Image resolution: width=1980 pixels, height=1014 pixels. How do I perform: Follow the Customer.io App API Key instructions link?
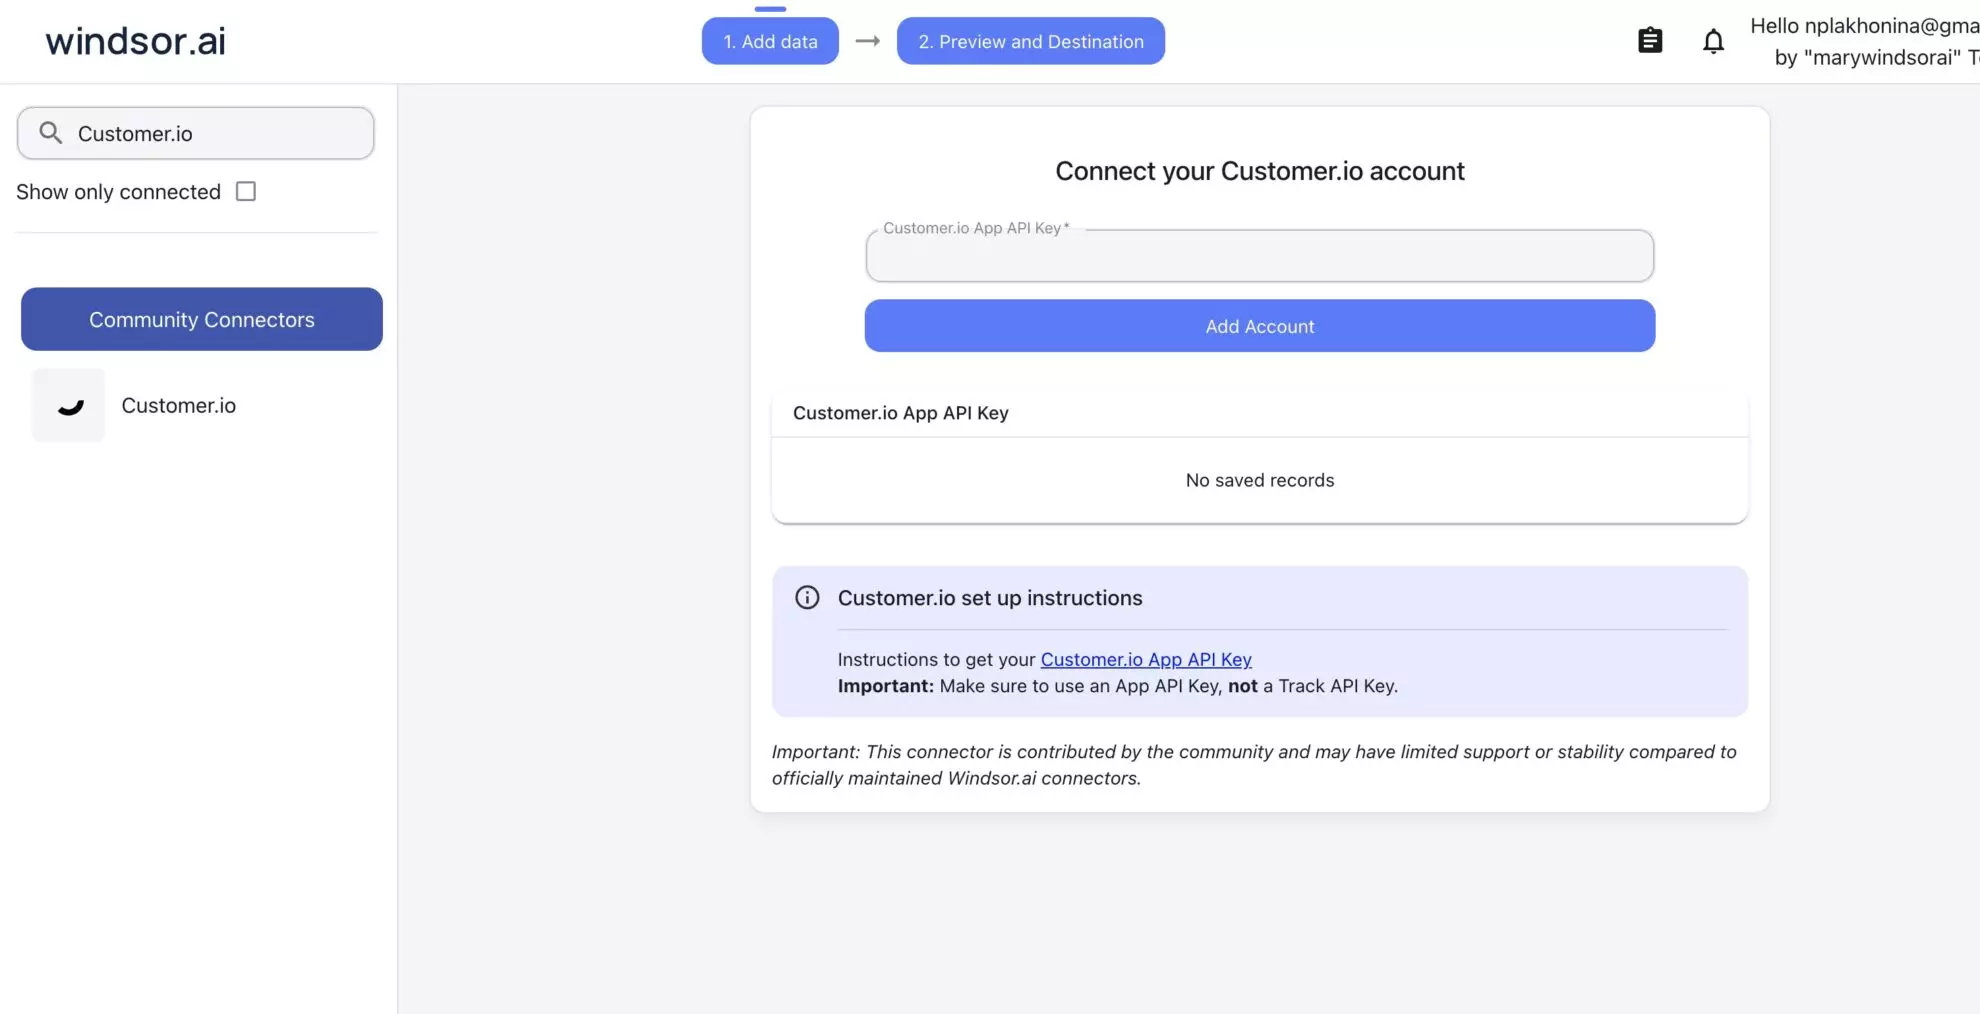[1146, 659]
